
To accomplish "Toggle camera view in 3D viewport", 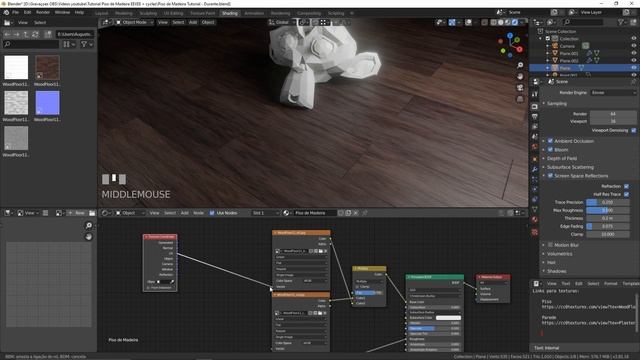I will point(520,88).
